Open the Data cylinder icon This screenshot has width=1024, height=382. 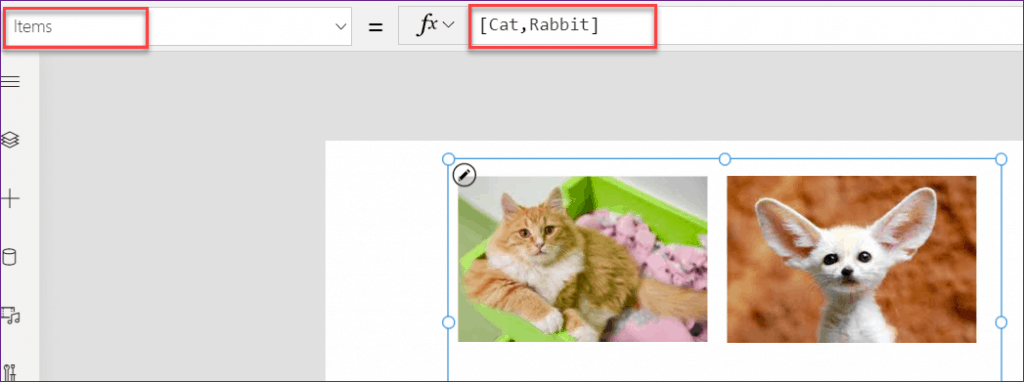click(x=10, y=257)
